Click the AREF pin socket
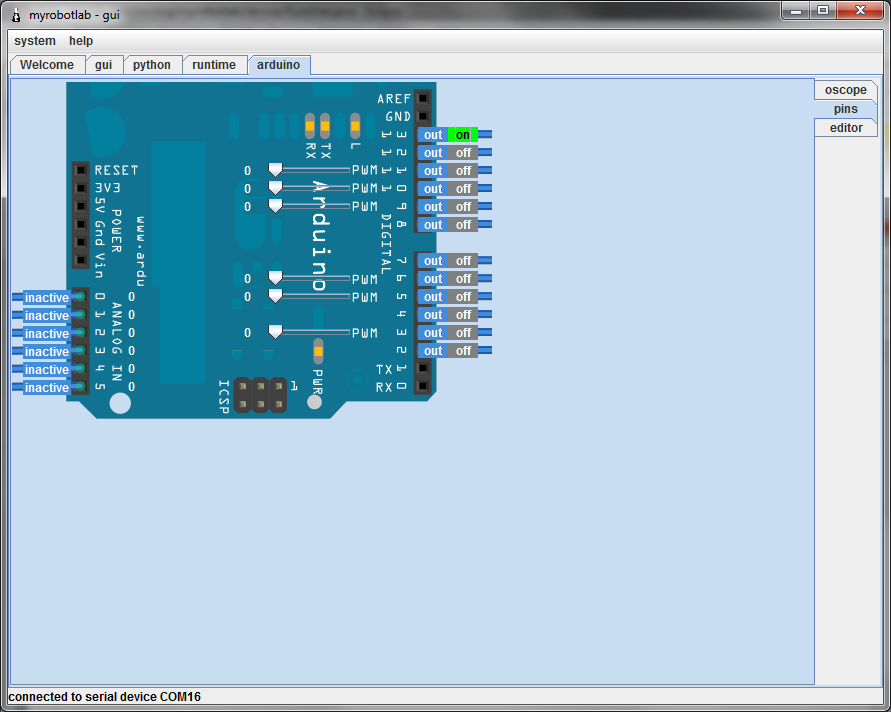Viewport: 891px width, 712px height. [422, 98]
